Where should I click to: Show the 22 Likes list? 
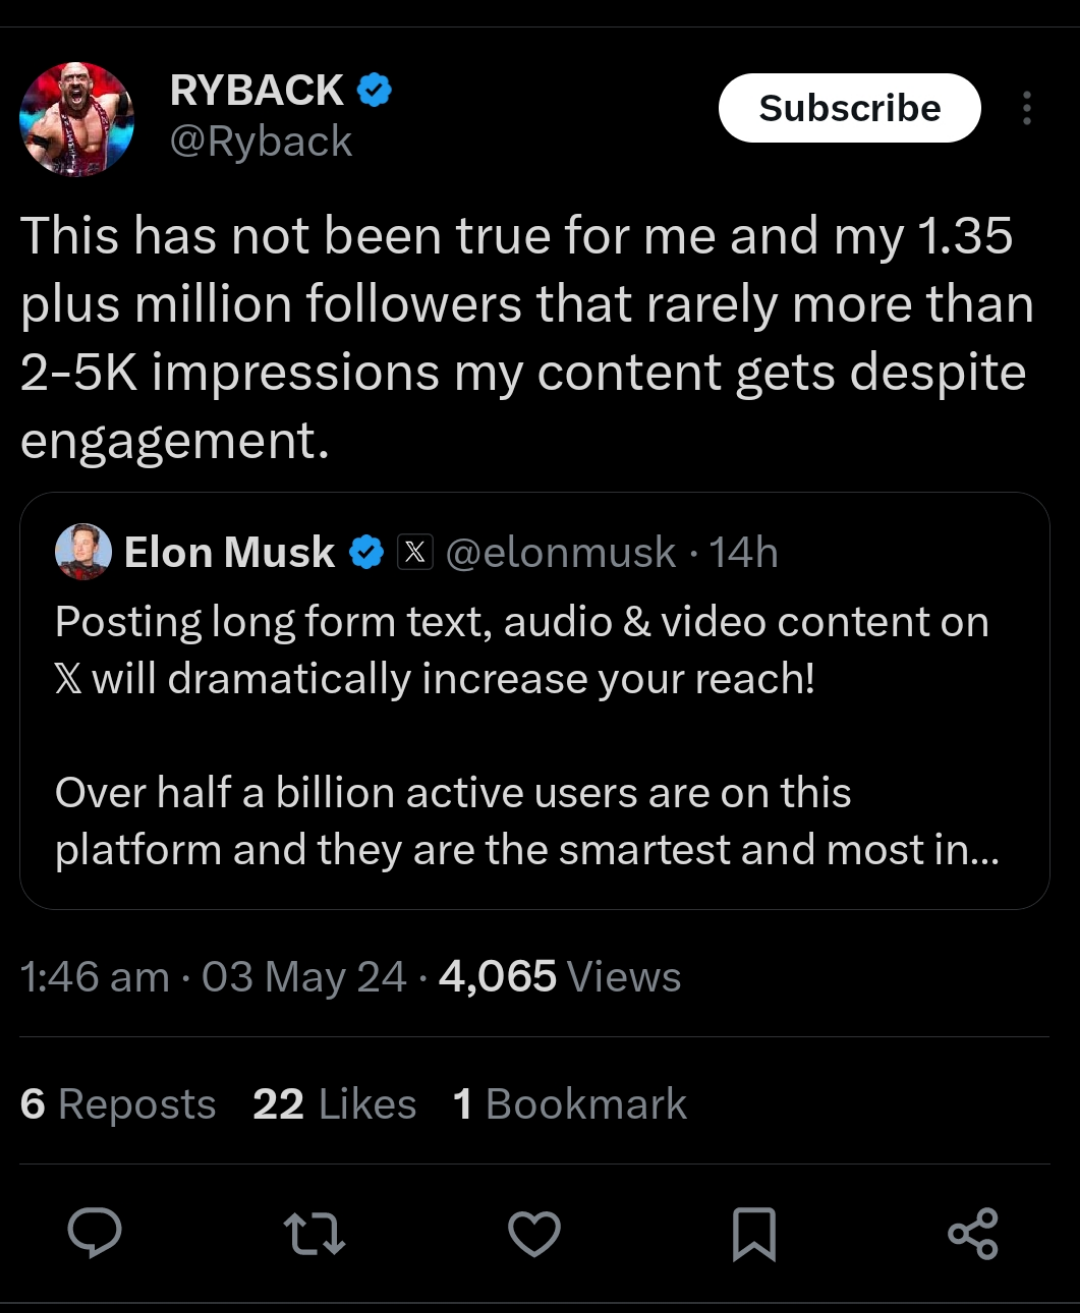pos(334,1104)
